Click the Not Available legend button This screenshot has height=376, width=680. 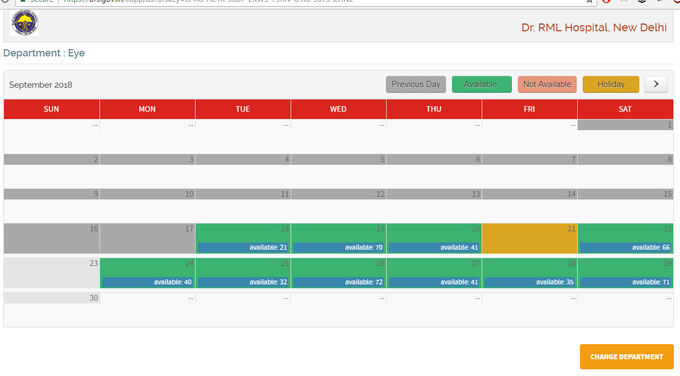547,84
